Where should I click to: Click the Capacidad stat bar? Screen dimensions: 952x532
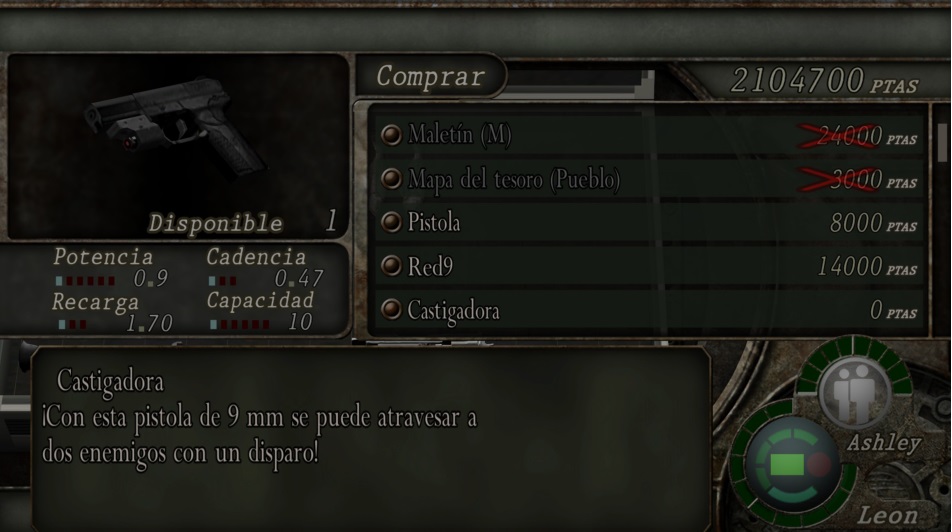pos(240,325)
